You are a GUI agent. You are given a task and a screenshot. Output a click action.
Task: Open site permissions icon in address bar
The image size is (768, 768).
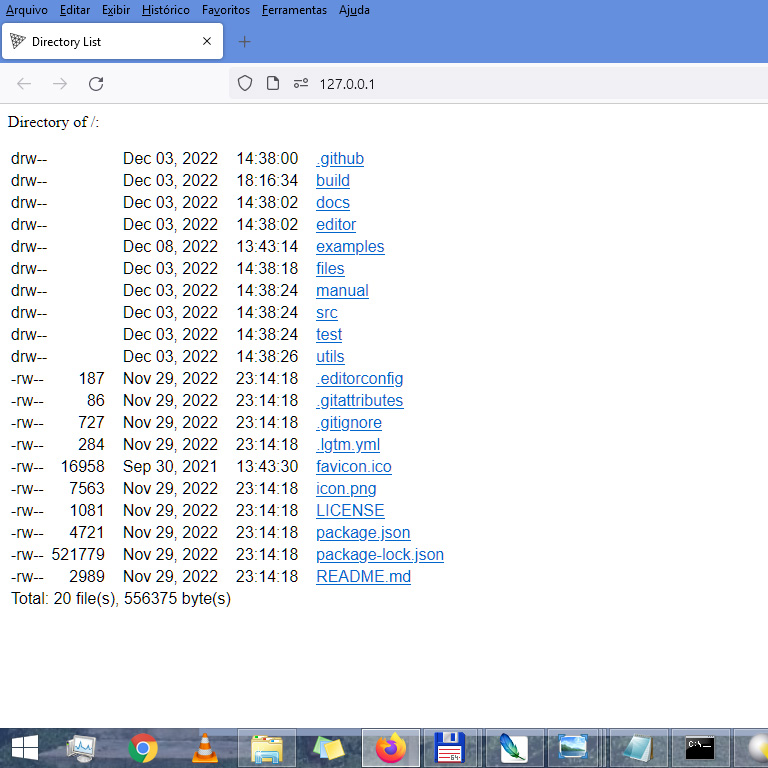tap(300, 84)
